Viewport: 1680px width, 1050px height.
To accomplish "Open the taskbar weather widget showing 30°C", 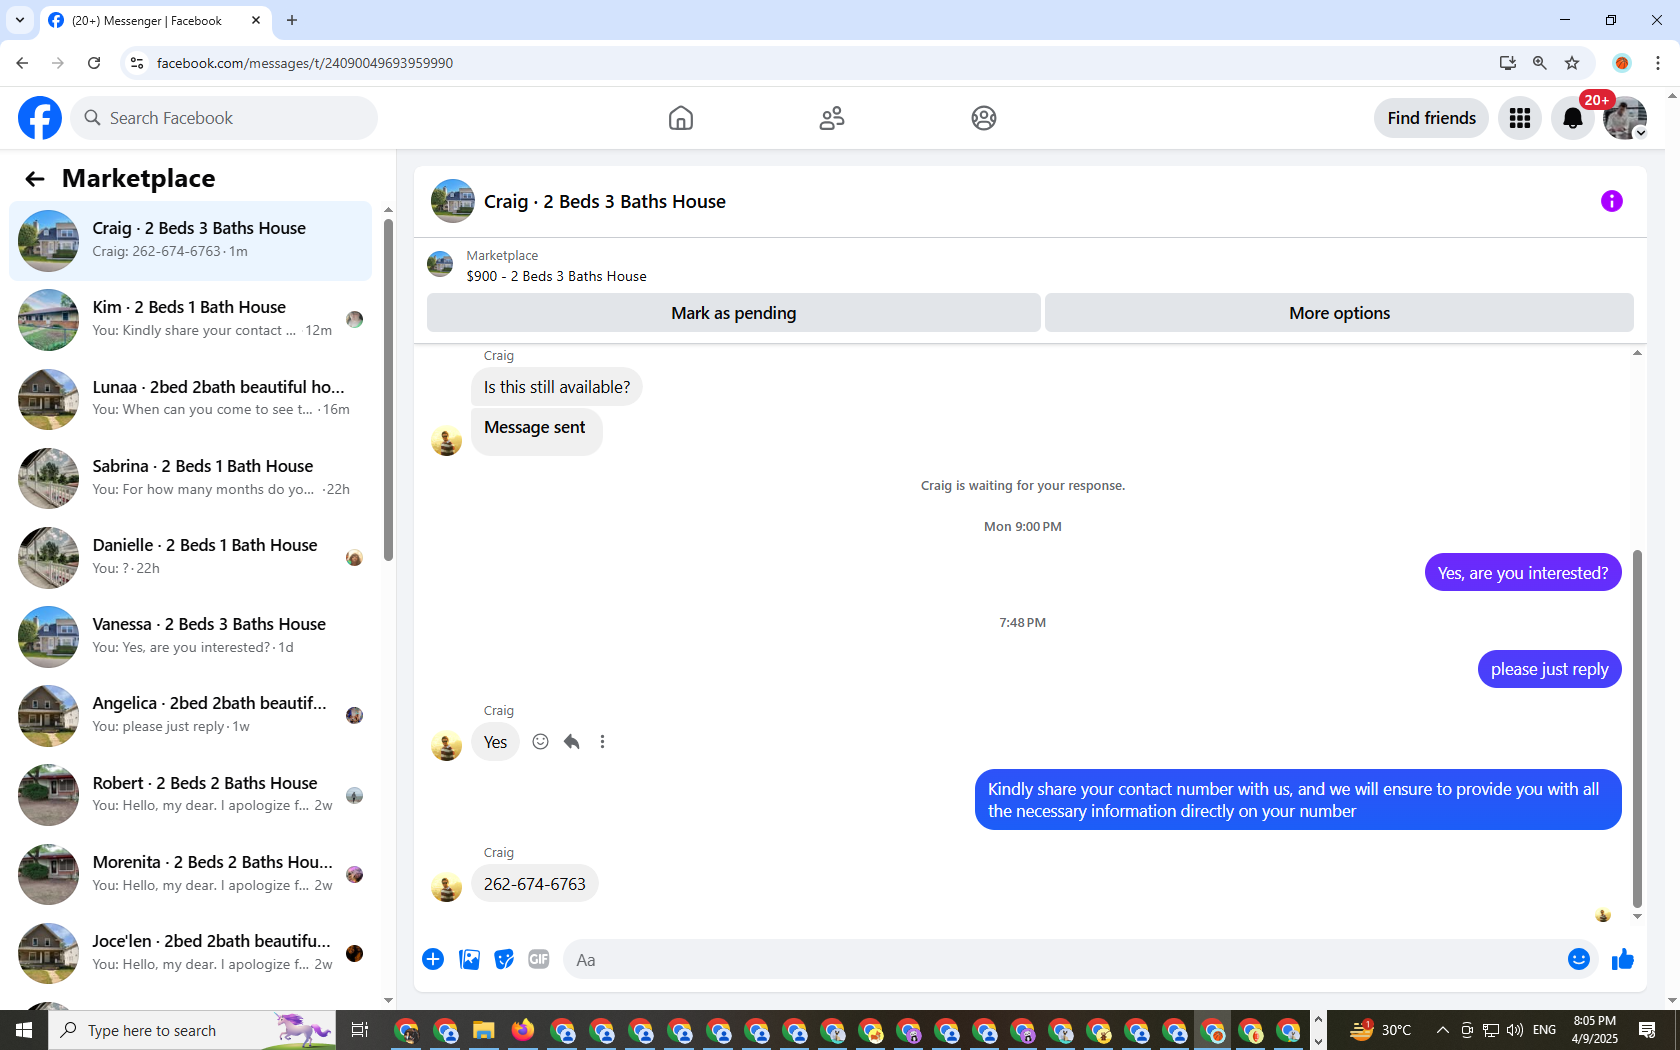I will 1381,1030.
